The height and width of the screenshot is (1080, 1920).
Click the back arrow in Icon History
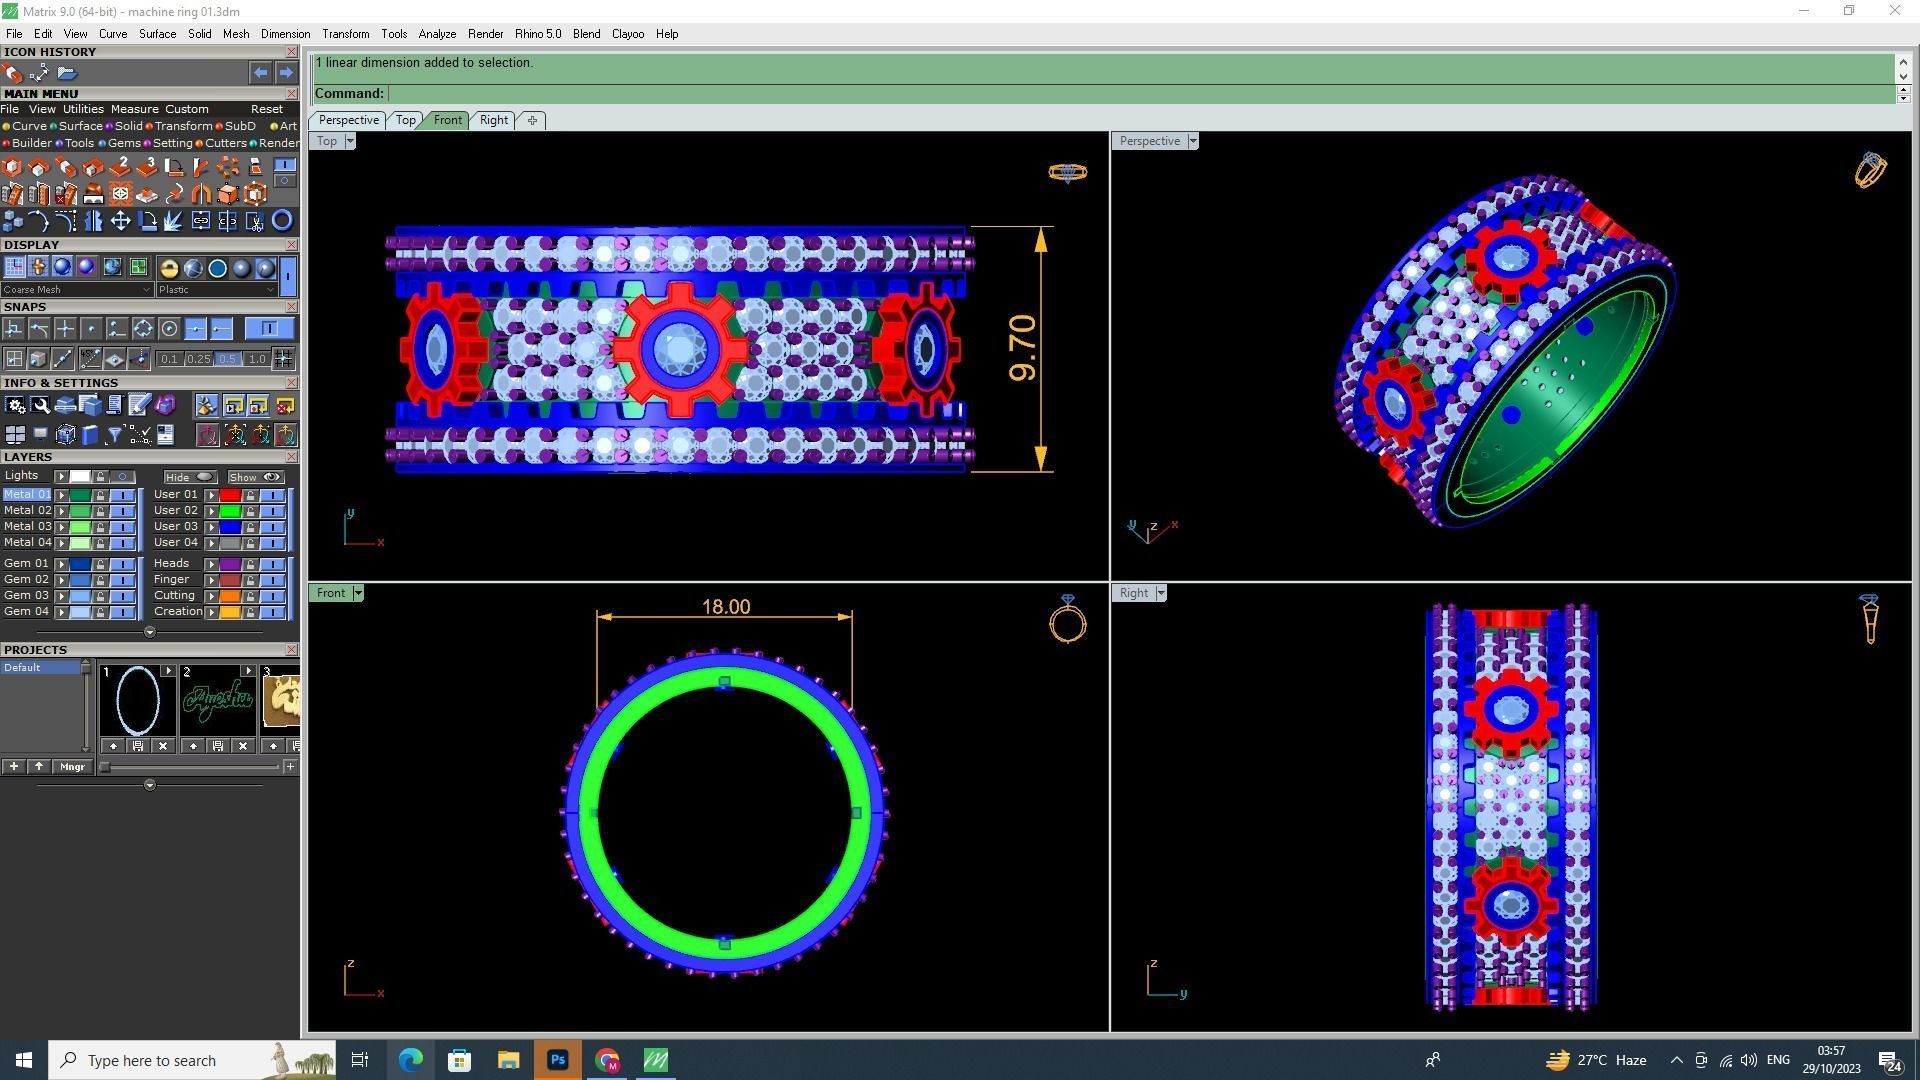click(260, 73)
